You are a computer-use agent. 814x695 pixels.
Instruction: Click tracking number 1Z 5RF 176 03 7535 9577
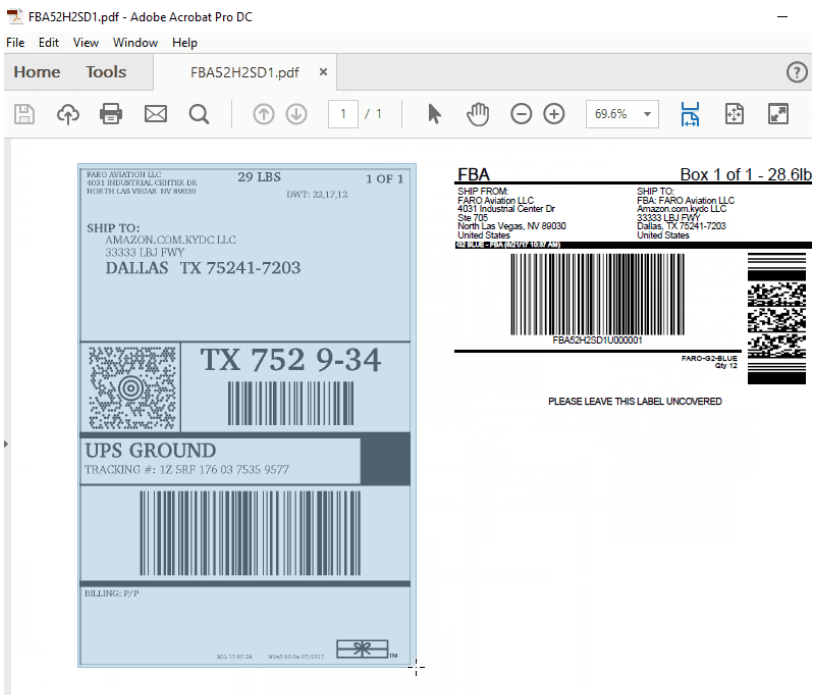click(x=224, y=470)
